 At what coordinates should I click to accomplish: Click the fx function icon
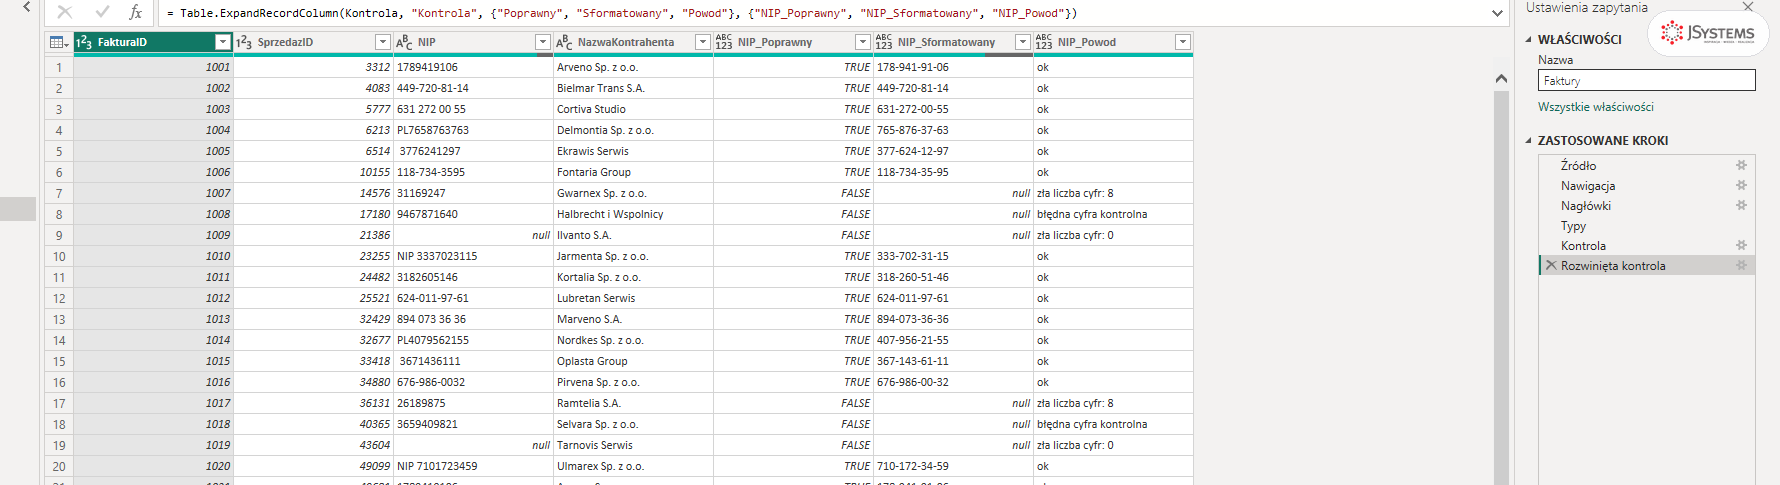136,12
